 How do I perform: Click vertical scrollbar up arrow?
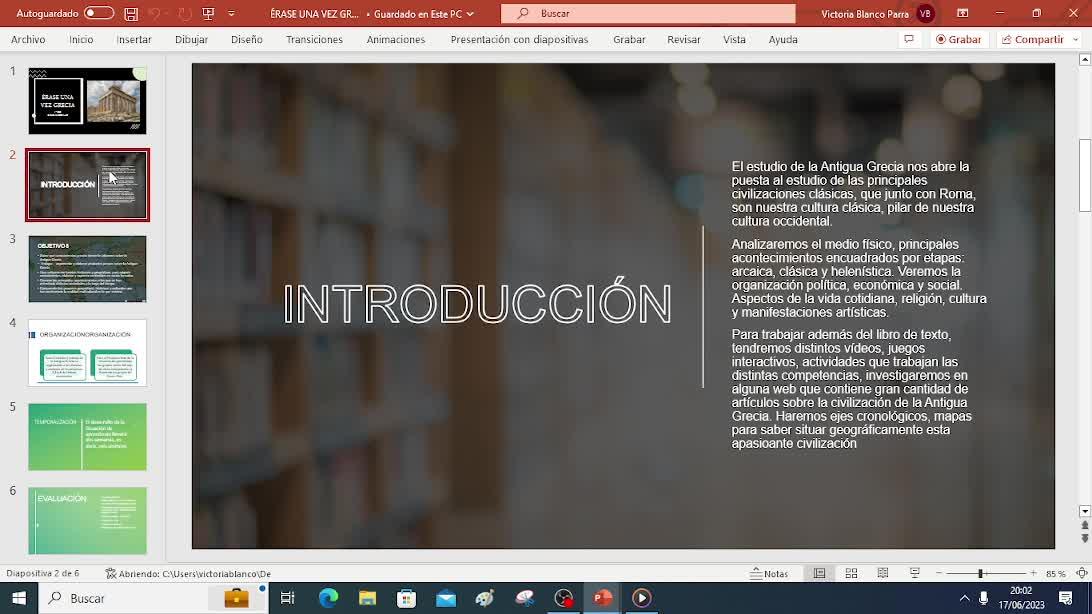pyautogui.click(x=1084, y=61)
